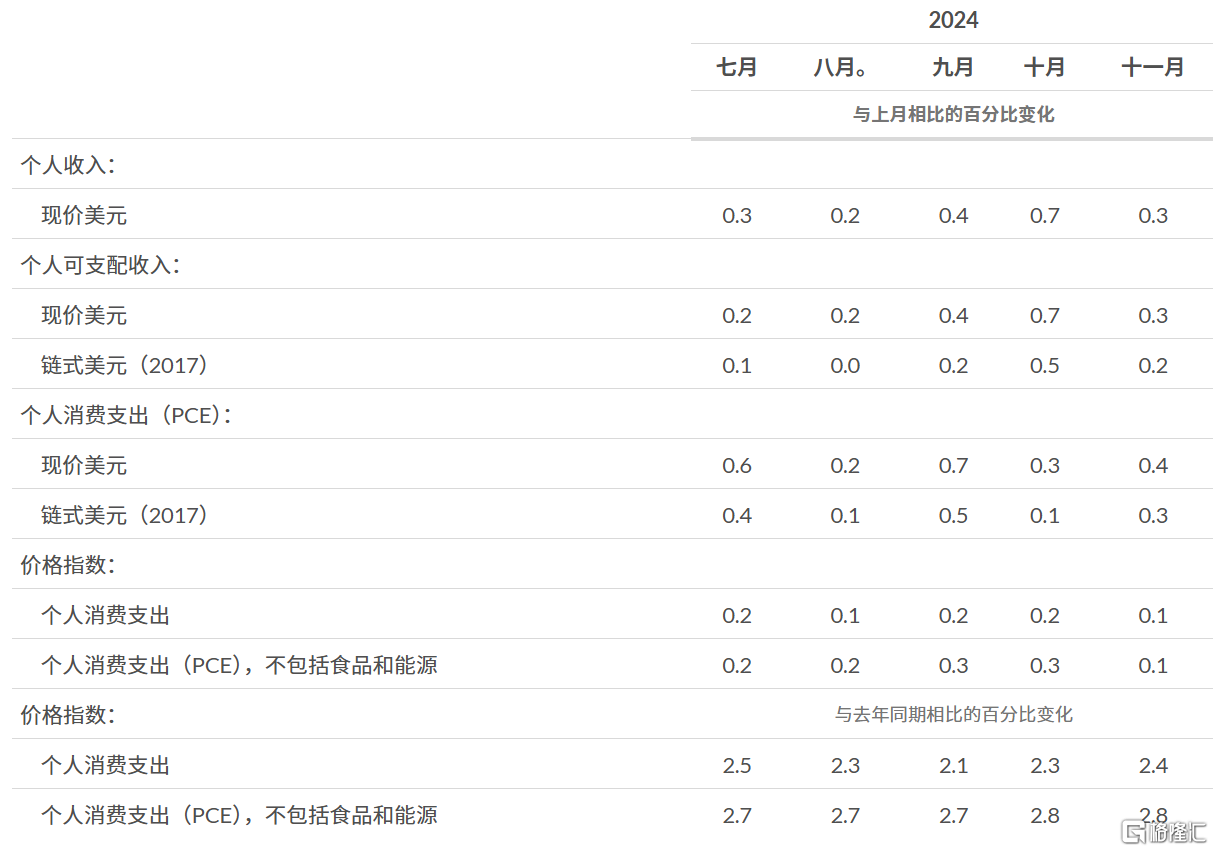Screen dimensions: 1213x852
Task: Select 七月 value 0.6 for PCE 现价美元
Action: click(x=737, y=465)
